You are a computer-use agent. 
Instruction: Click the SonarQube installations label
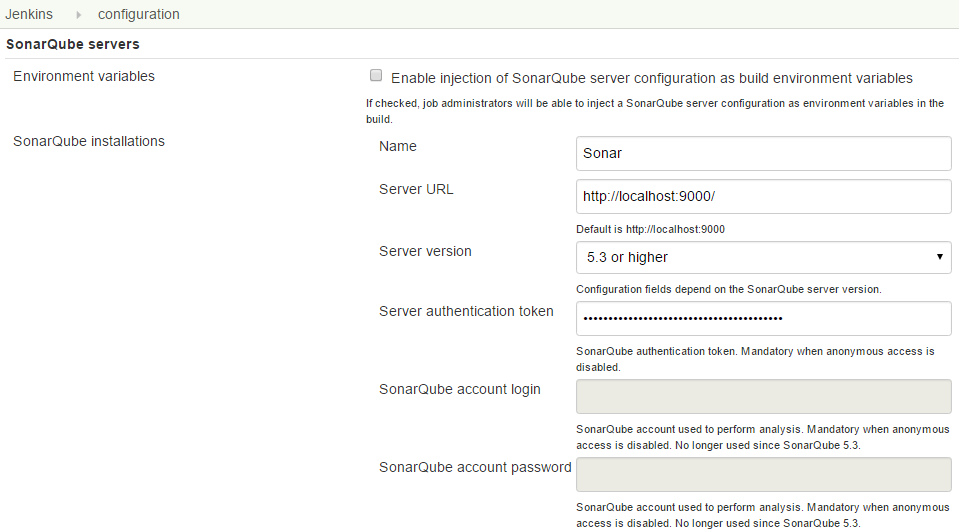[x=89, y=141]
